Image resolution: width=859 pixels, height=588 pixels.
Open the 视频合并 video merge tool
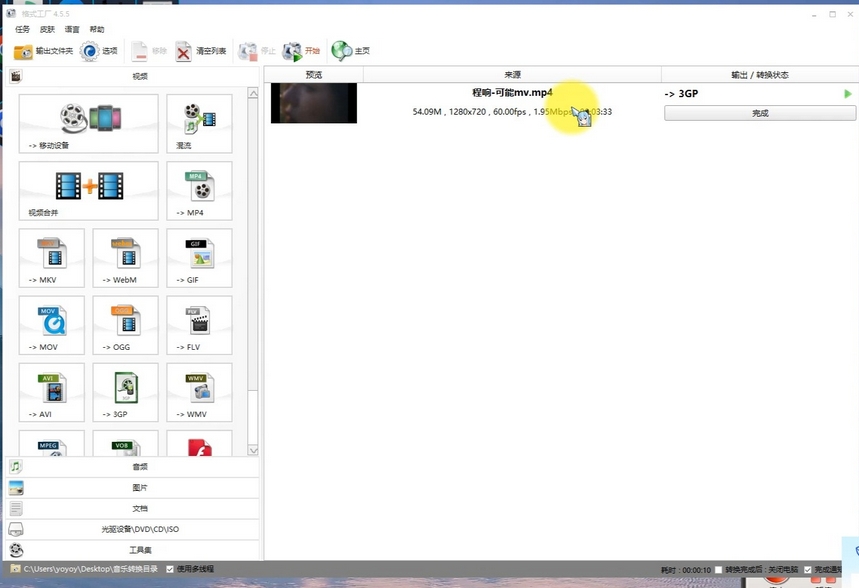pos(88,190)
